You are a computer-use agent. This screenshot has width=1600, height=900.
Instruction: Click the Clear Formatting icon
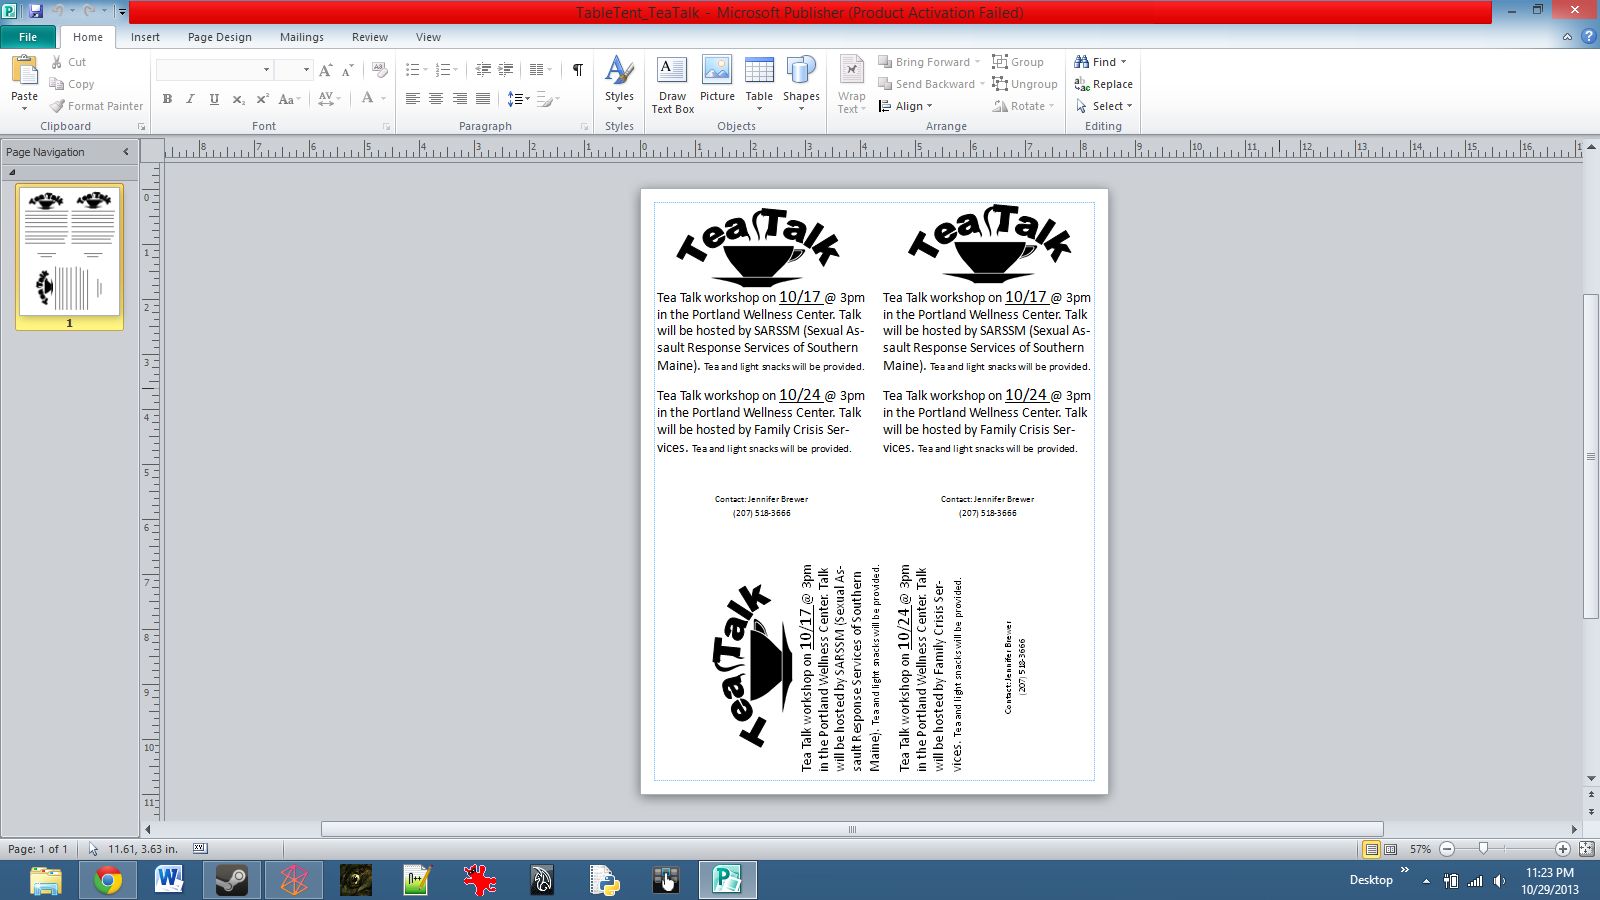coord(379,70)
